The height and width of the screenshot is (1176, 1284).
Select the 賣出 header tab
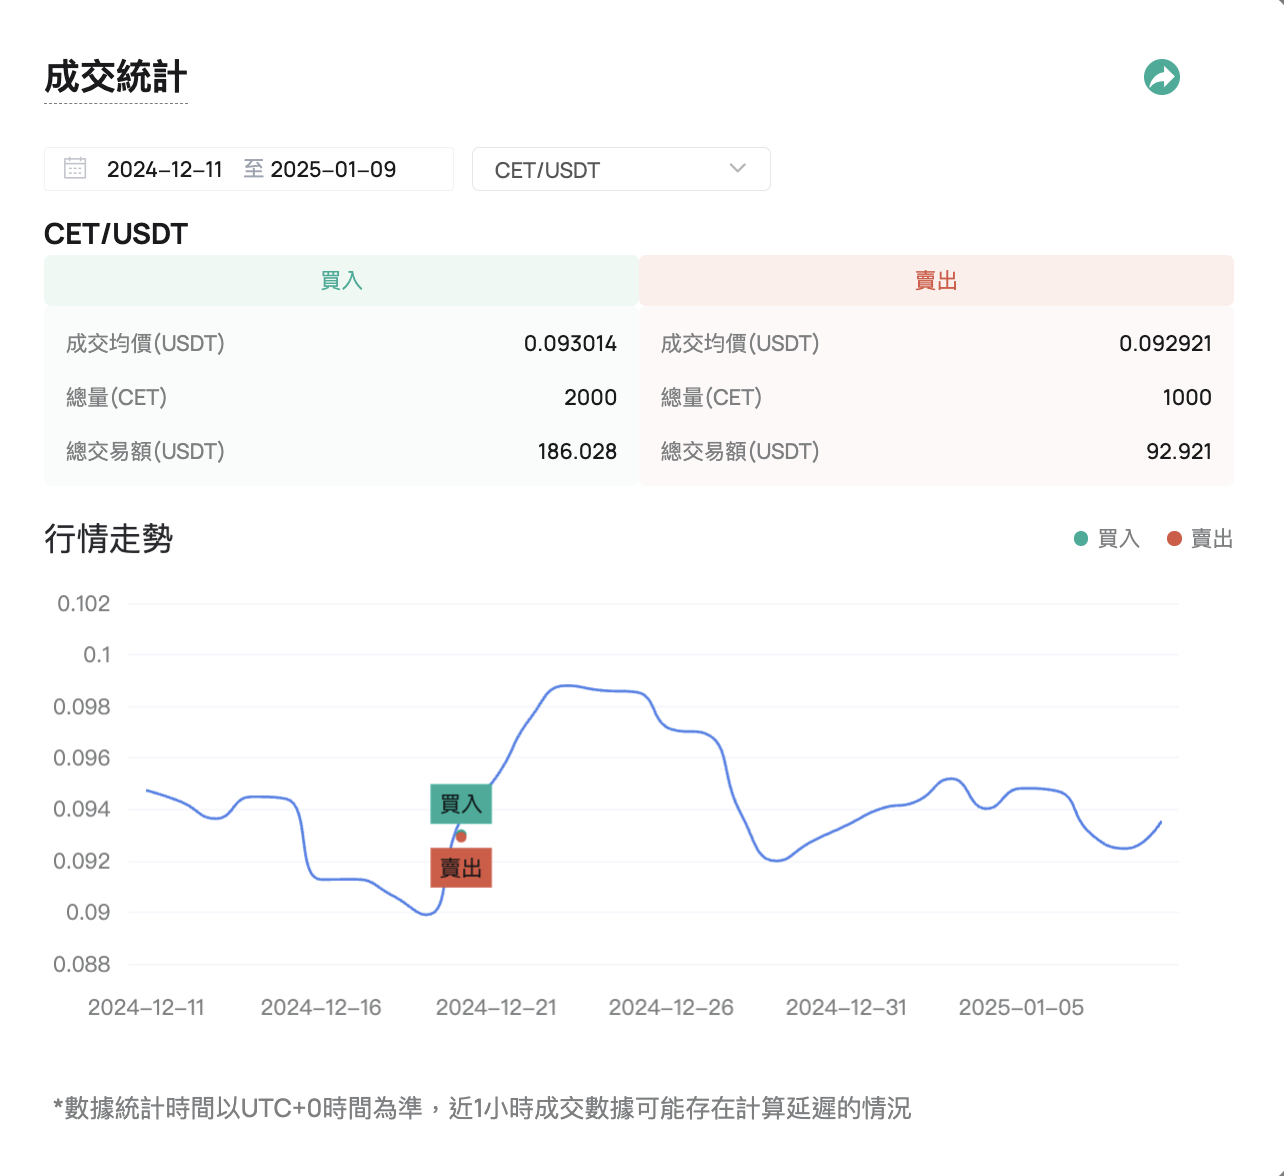936,281
